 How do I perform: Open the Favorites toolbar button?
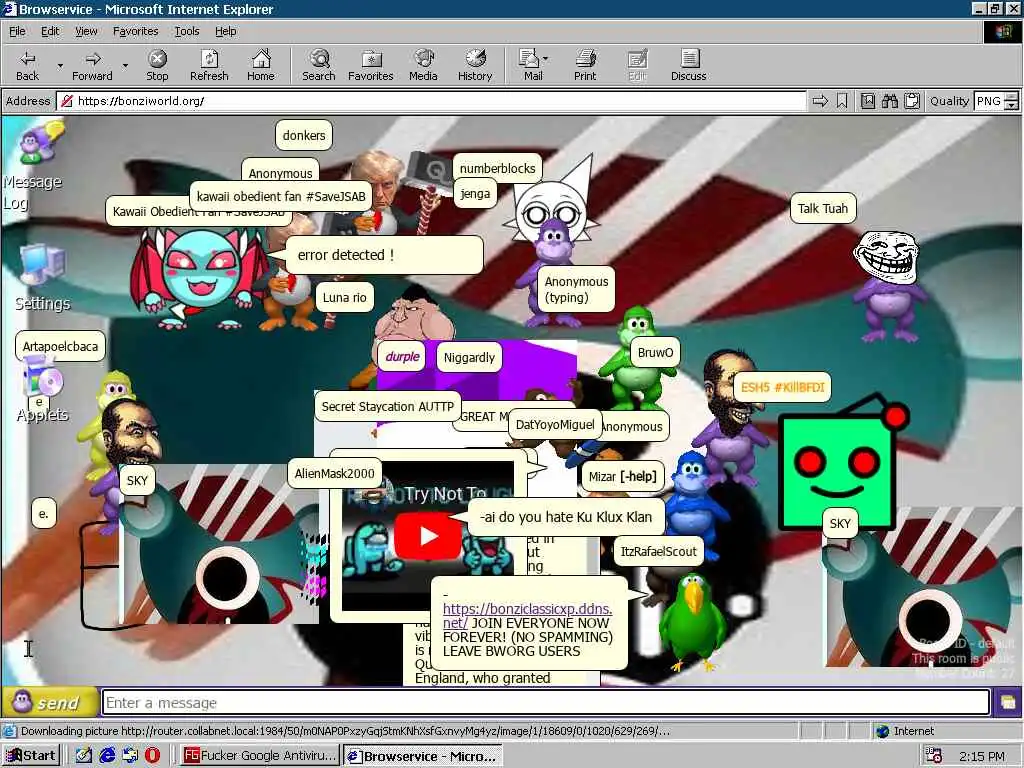coord(371,65)
